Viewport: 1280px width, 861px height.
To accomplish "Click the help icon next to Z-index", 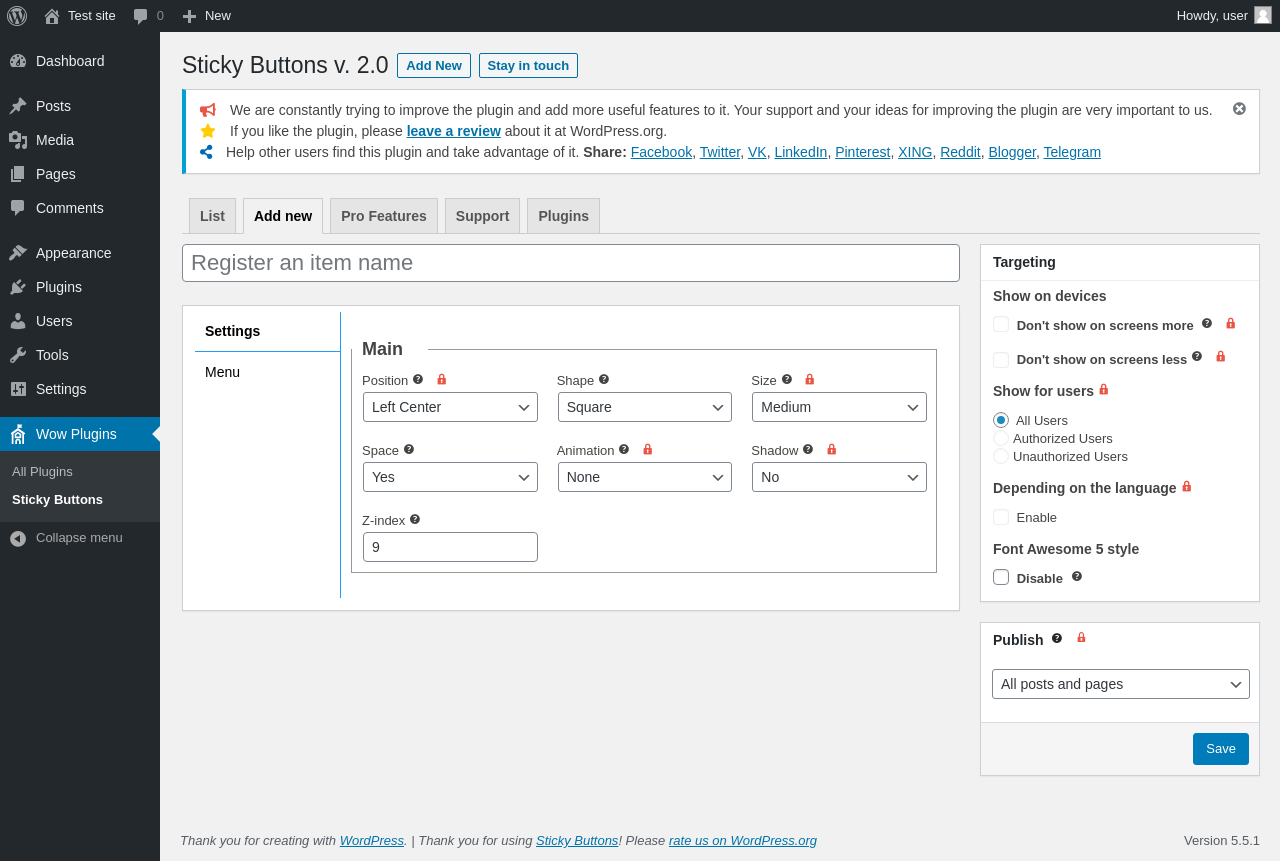I will (415, 519).
